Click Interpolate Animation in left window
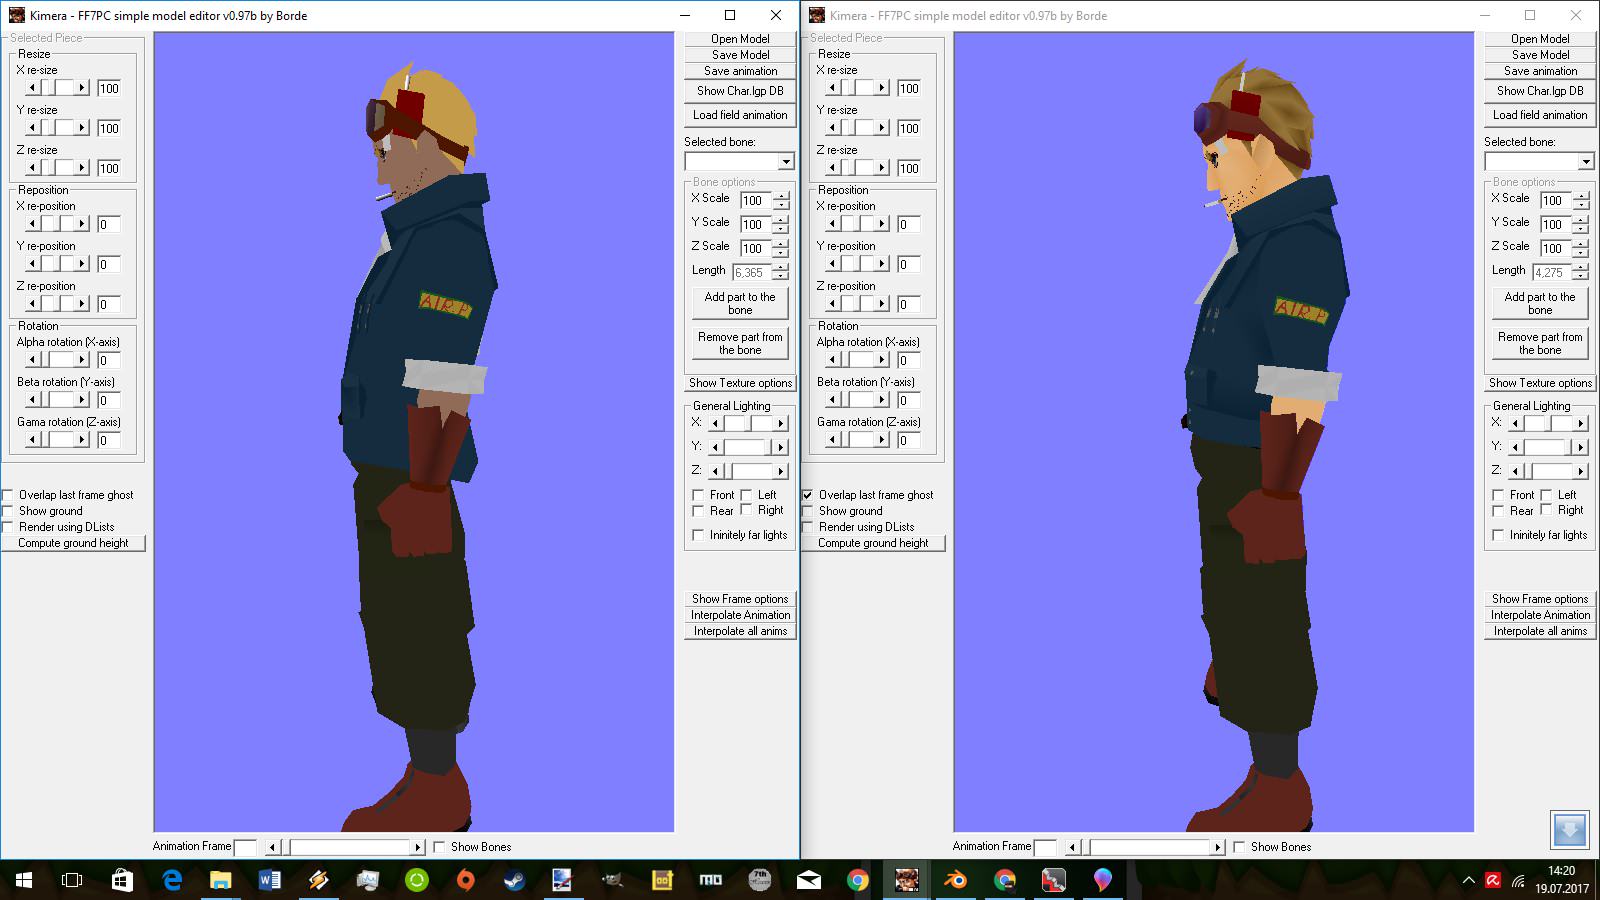 [x=740, y=615]
